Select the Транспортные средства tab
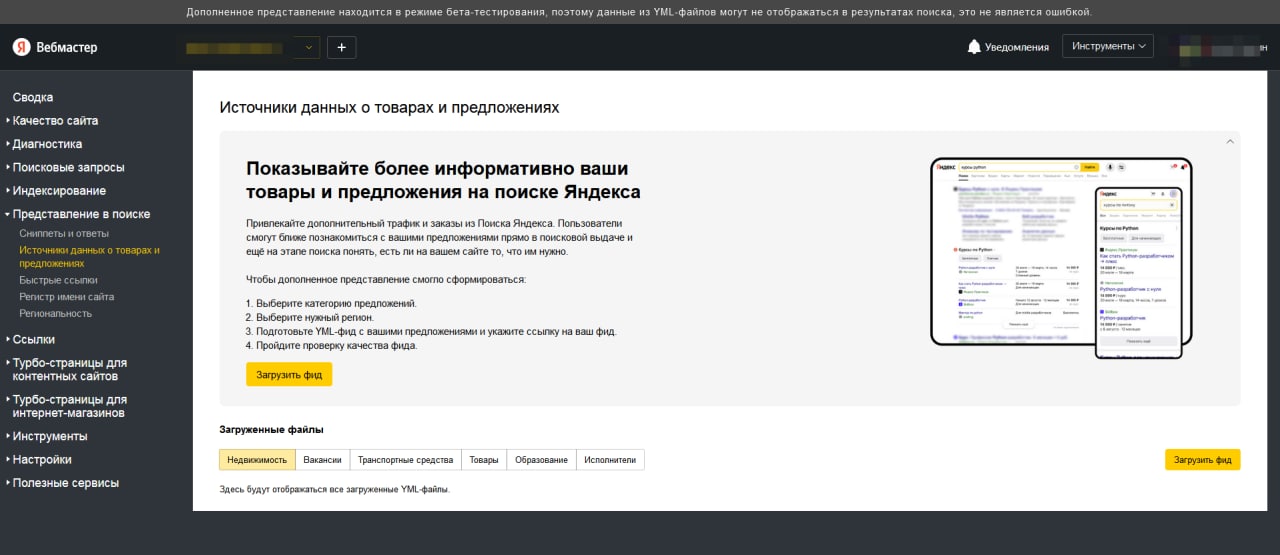 click(405, 460)
